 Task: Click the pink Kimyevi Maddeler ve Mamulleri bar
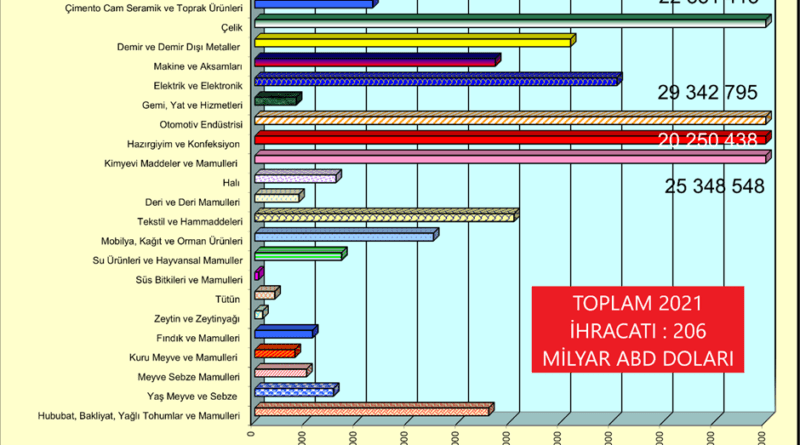(510, 158)
